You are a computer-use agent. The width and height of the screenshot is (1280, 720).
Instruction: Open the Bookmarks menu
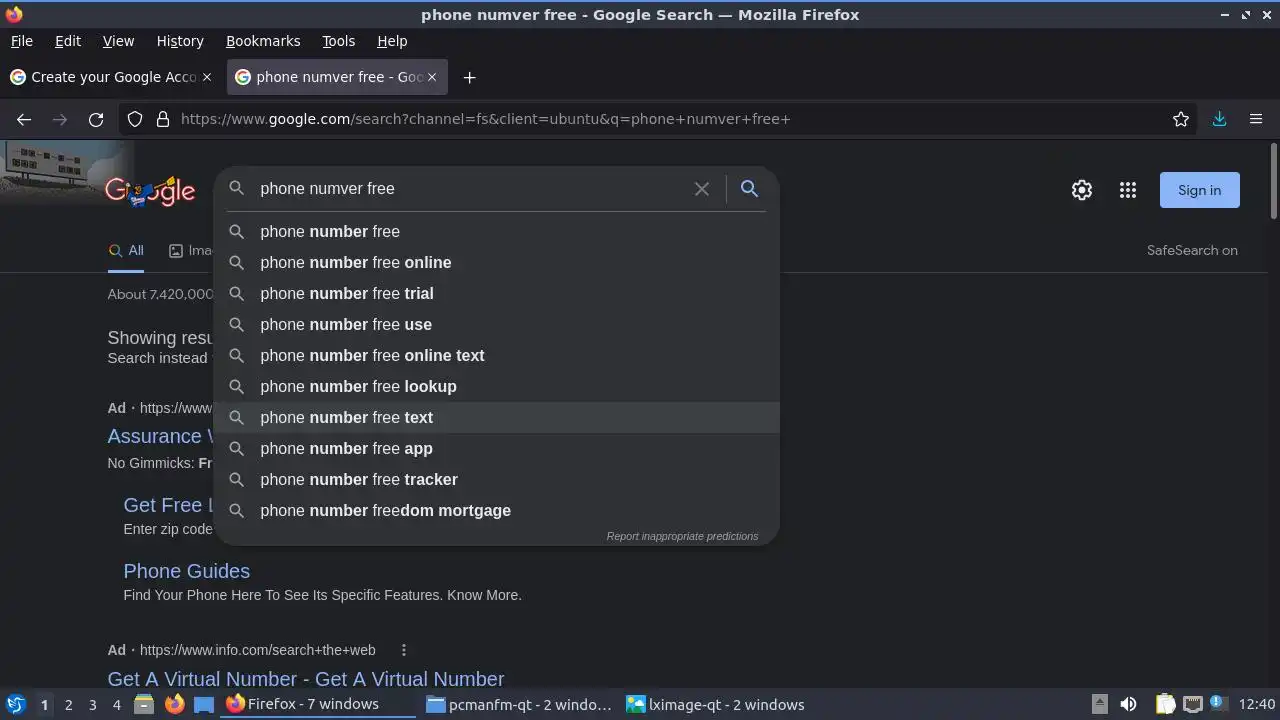coord(263,41)
